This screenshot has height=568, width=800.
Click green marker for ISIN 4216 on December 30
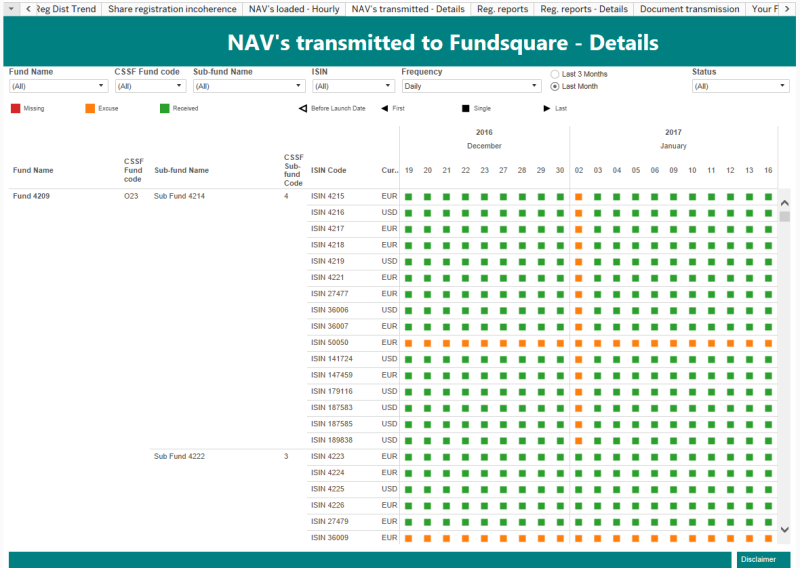560,213
